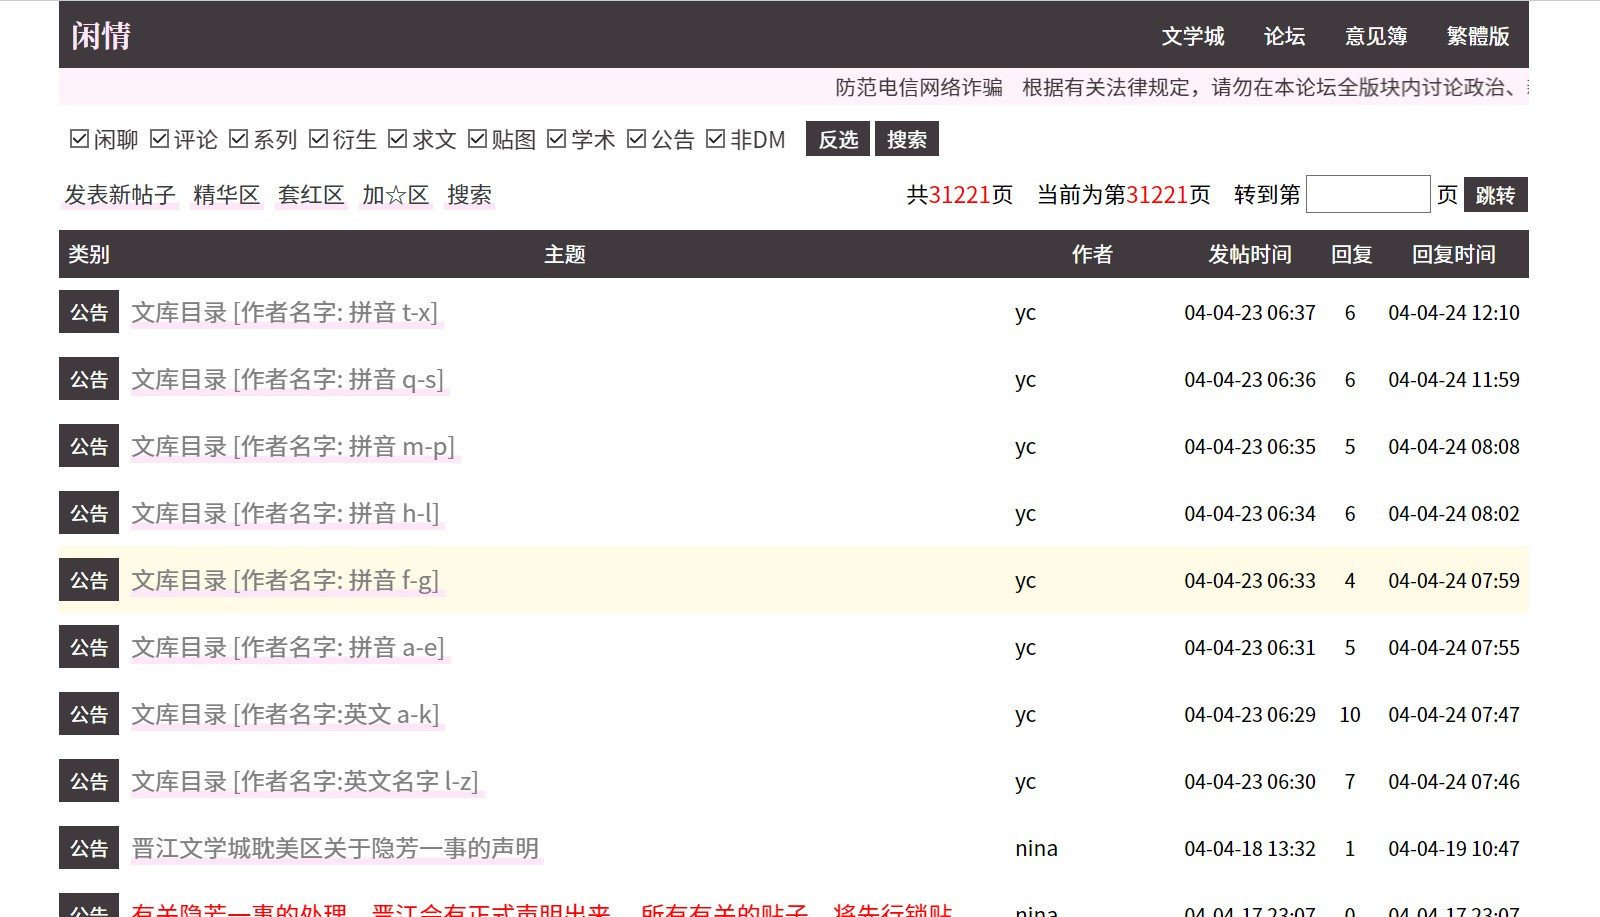Go to 论坛 from the header
Screen dimensions: 1600x917
point(1284,36)
